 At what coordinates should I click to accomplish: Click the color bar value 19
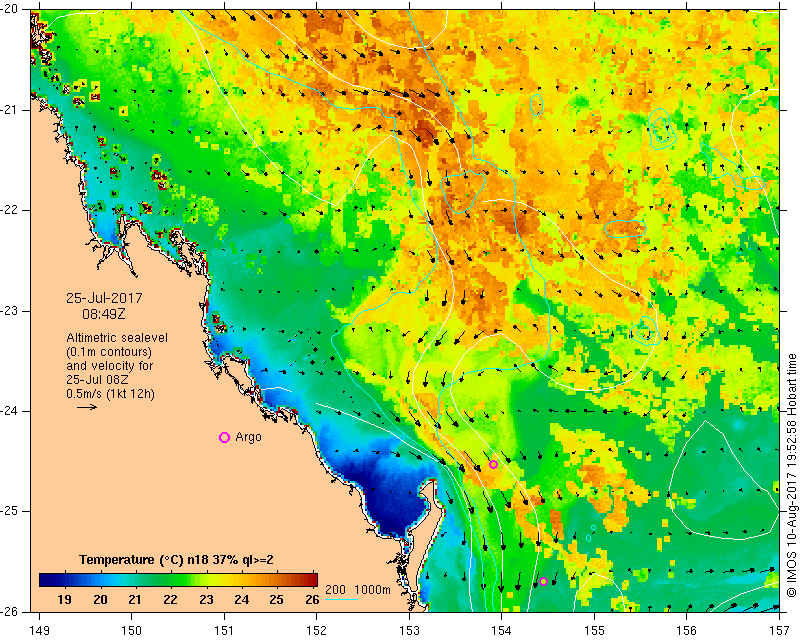[x=64, y=599]
